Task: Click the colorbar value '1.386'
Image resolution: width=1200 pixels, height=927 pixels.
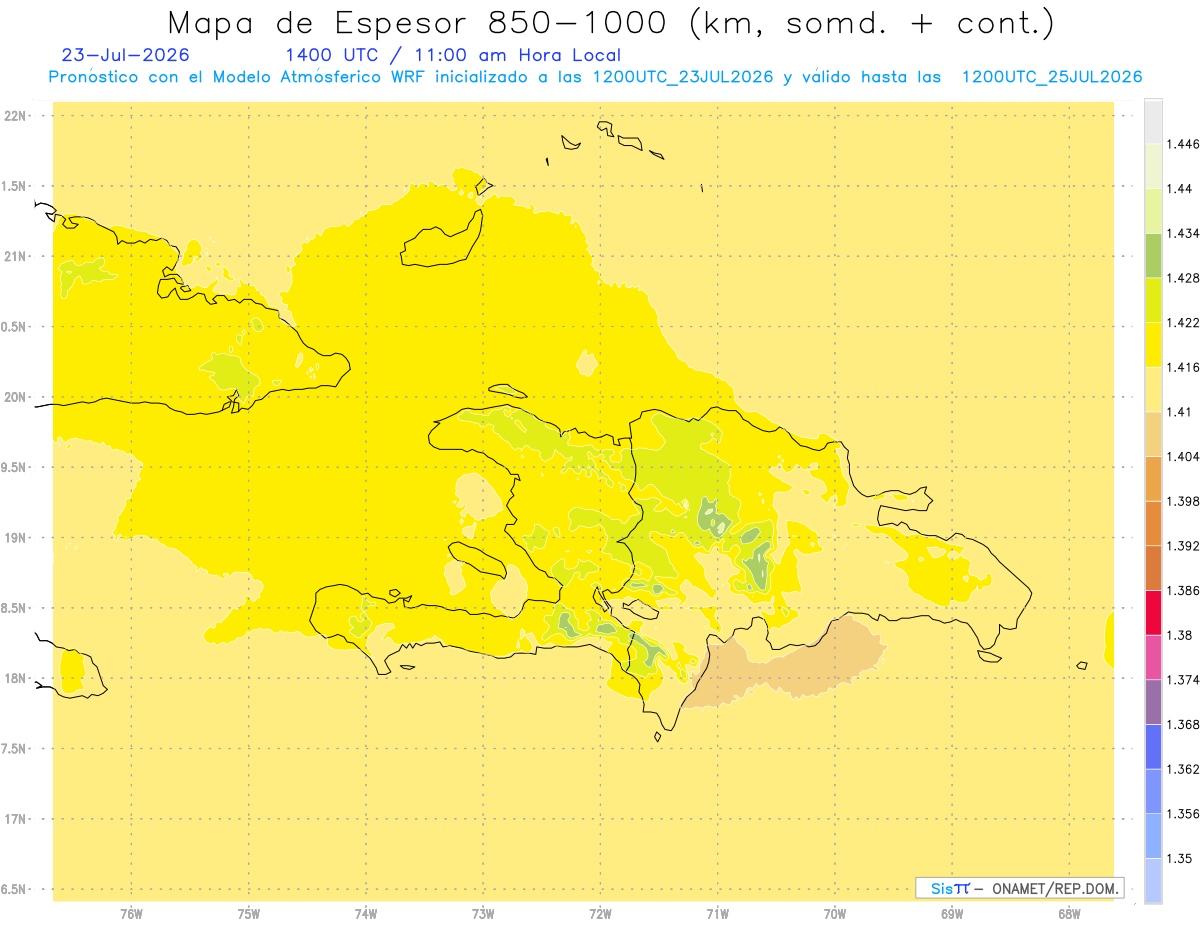Action: click(1185, 590)
